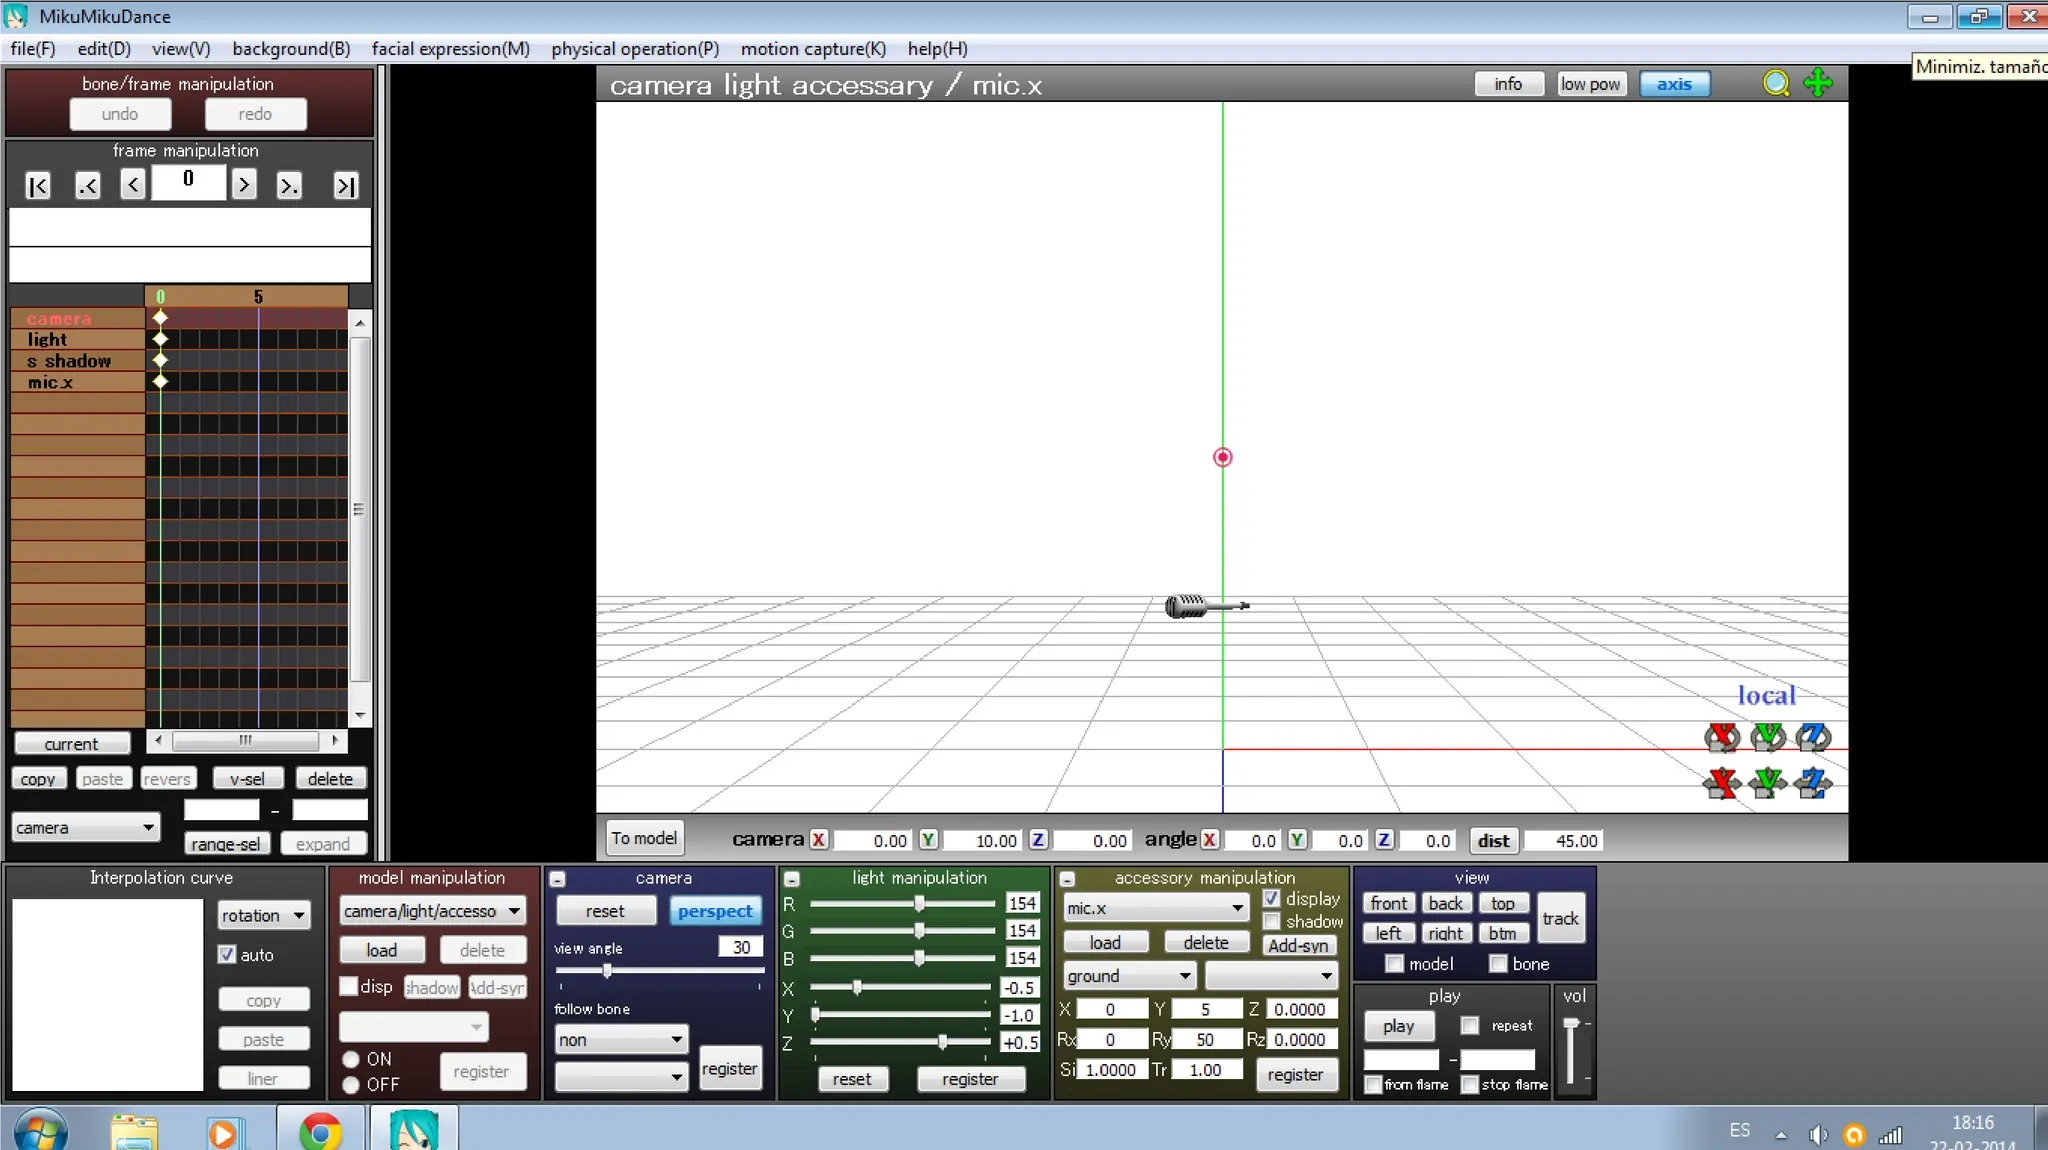Enable accessory shadow checkbox

(x=1271, y=921)
